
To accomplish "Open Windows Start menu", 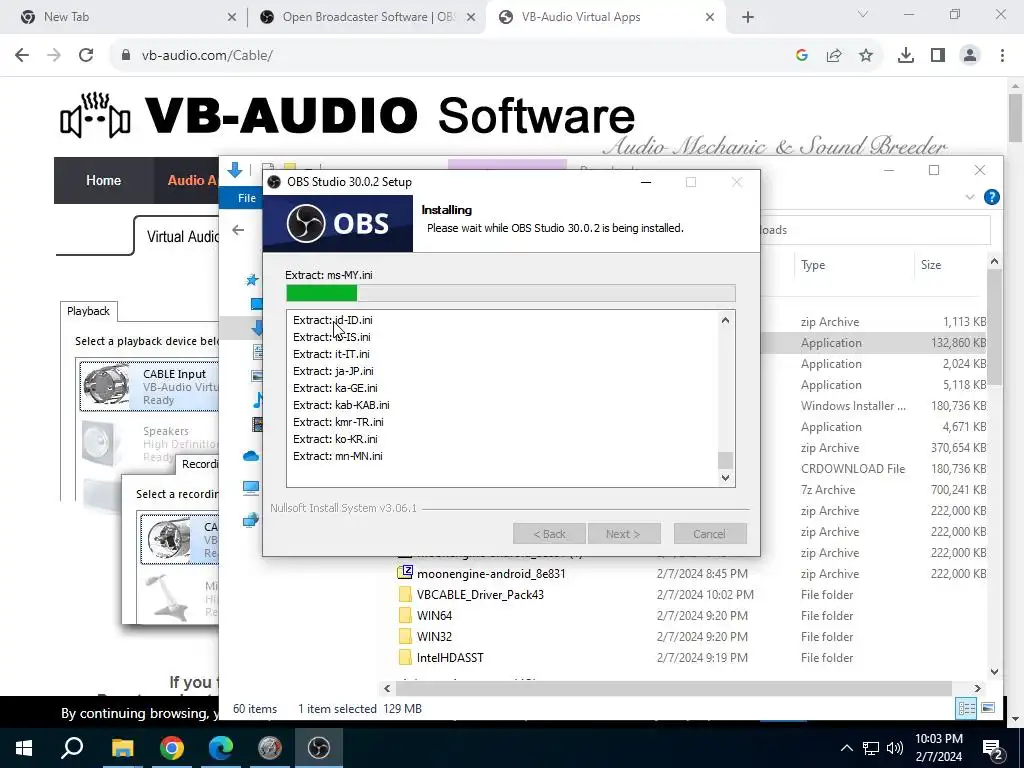I will (x=24, y=748).
